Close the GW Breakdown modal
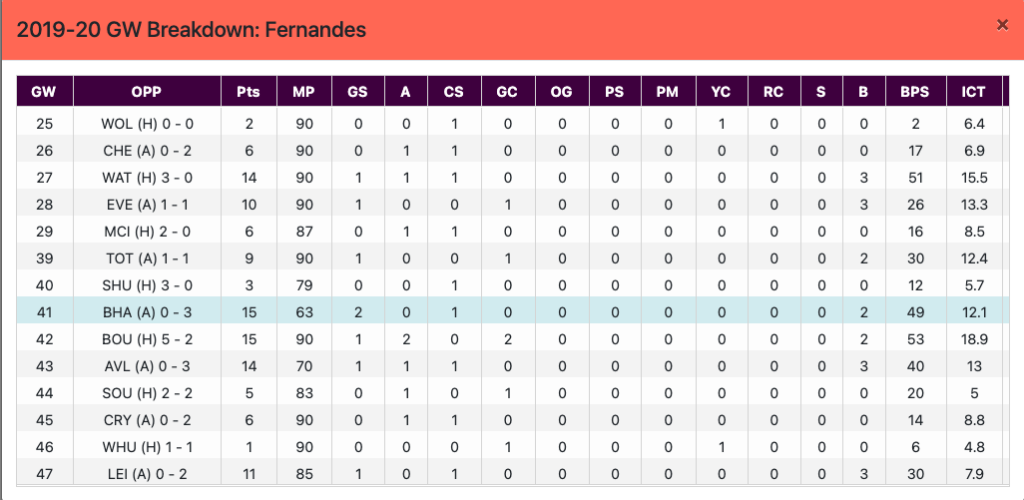 (x=1002, y=25)
